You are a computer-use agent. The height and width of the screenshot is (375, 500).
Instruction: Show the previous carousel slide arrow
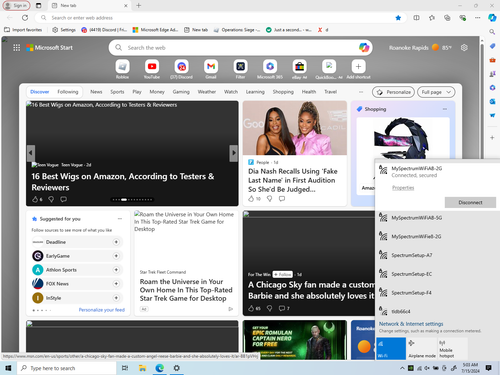[31, 153]
